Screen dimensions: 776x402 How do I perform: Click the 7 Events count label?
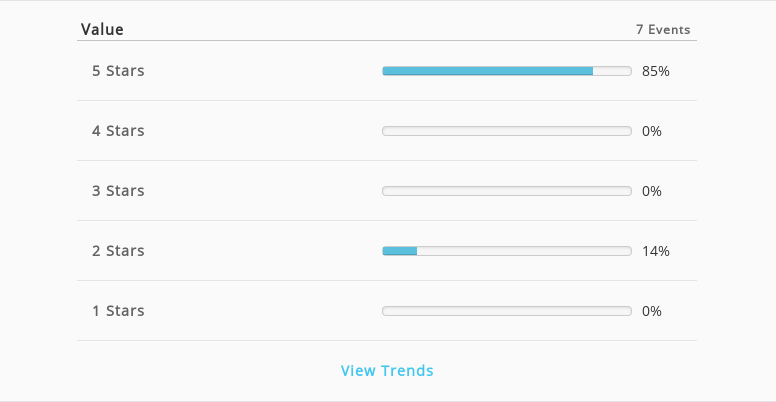663,30
